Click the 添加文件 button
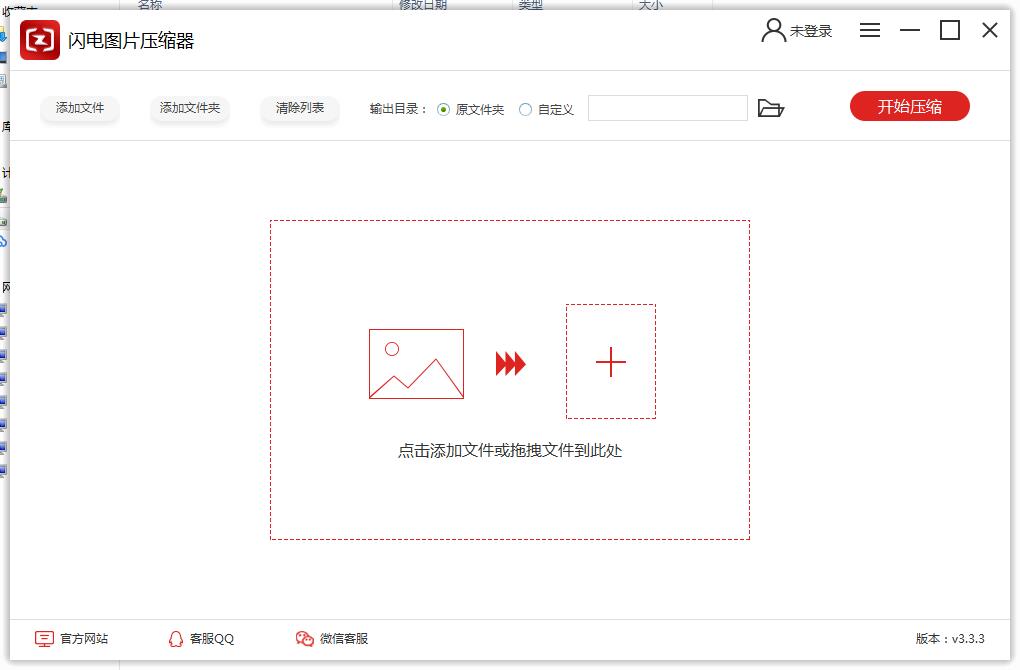Screen dimensions: 1020x670 point(80,108)
